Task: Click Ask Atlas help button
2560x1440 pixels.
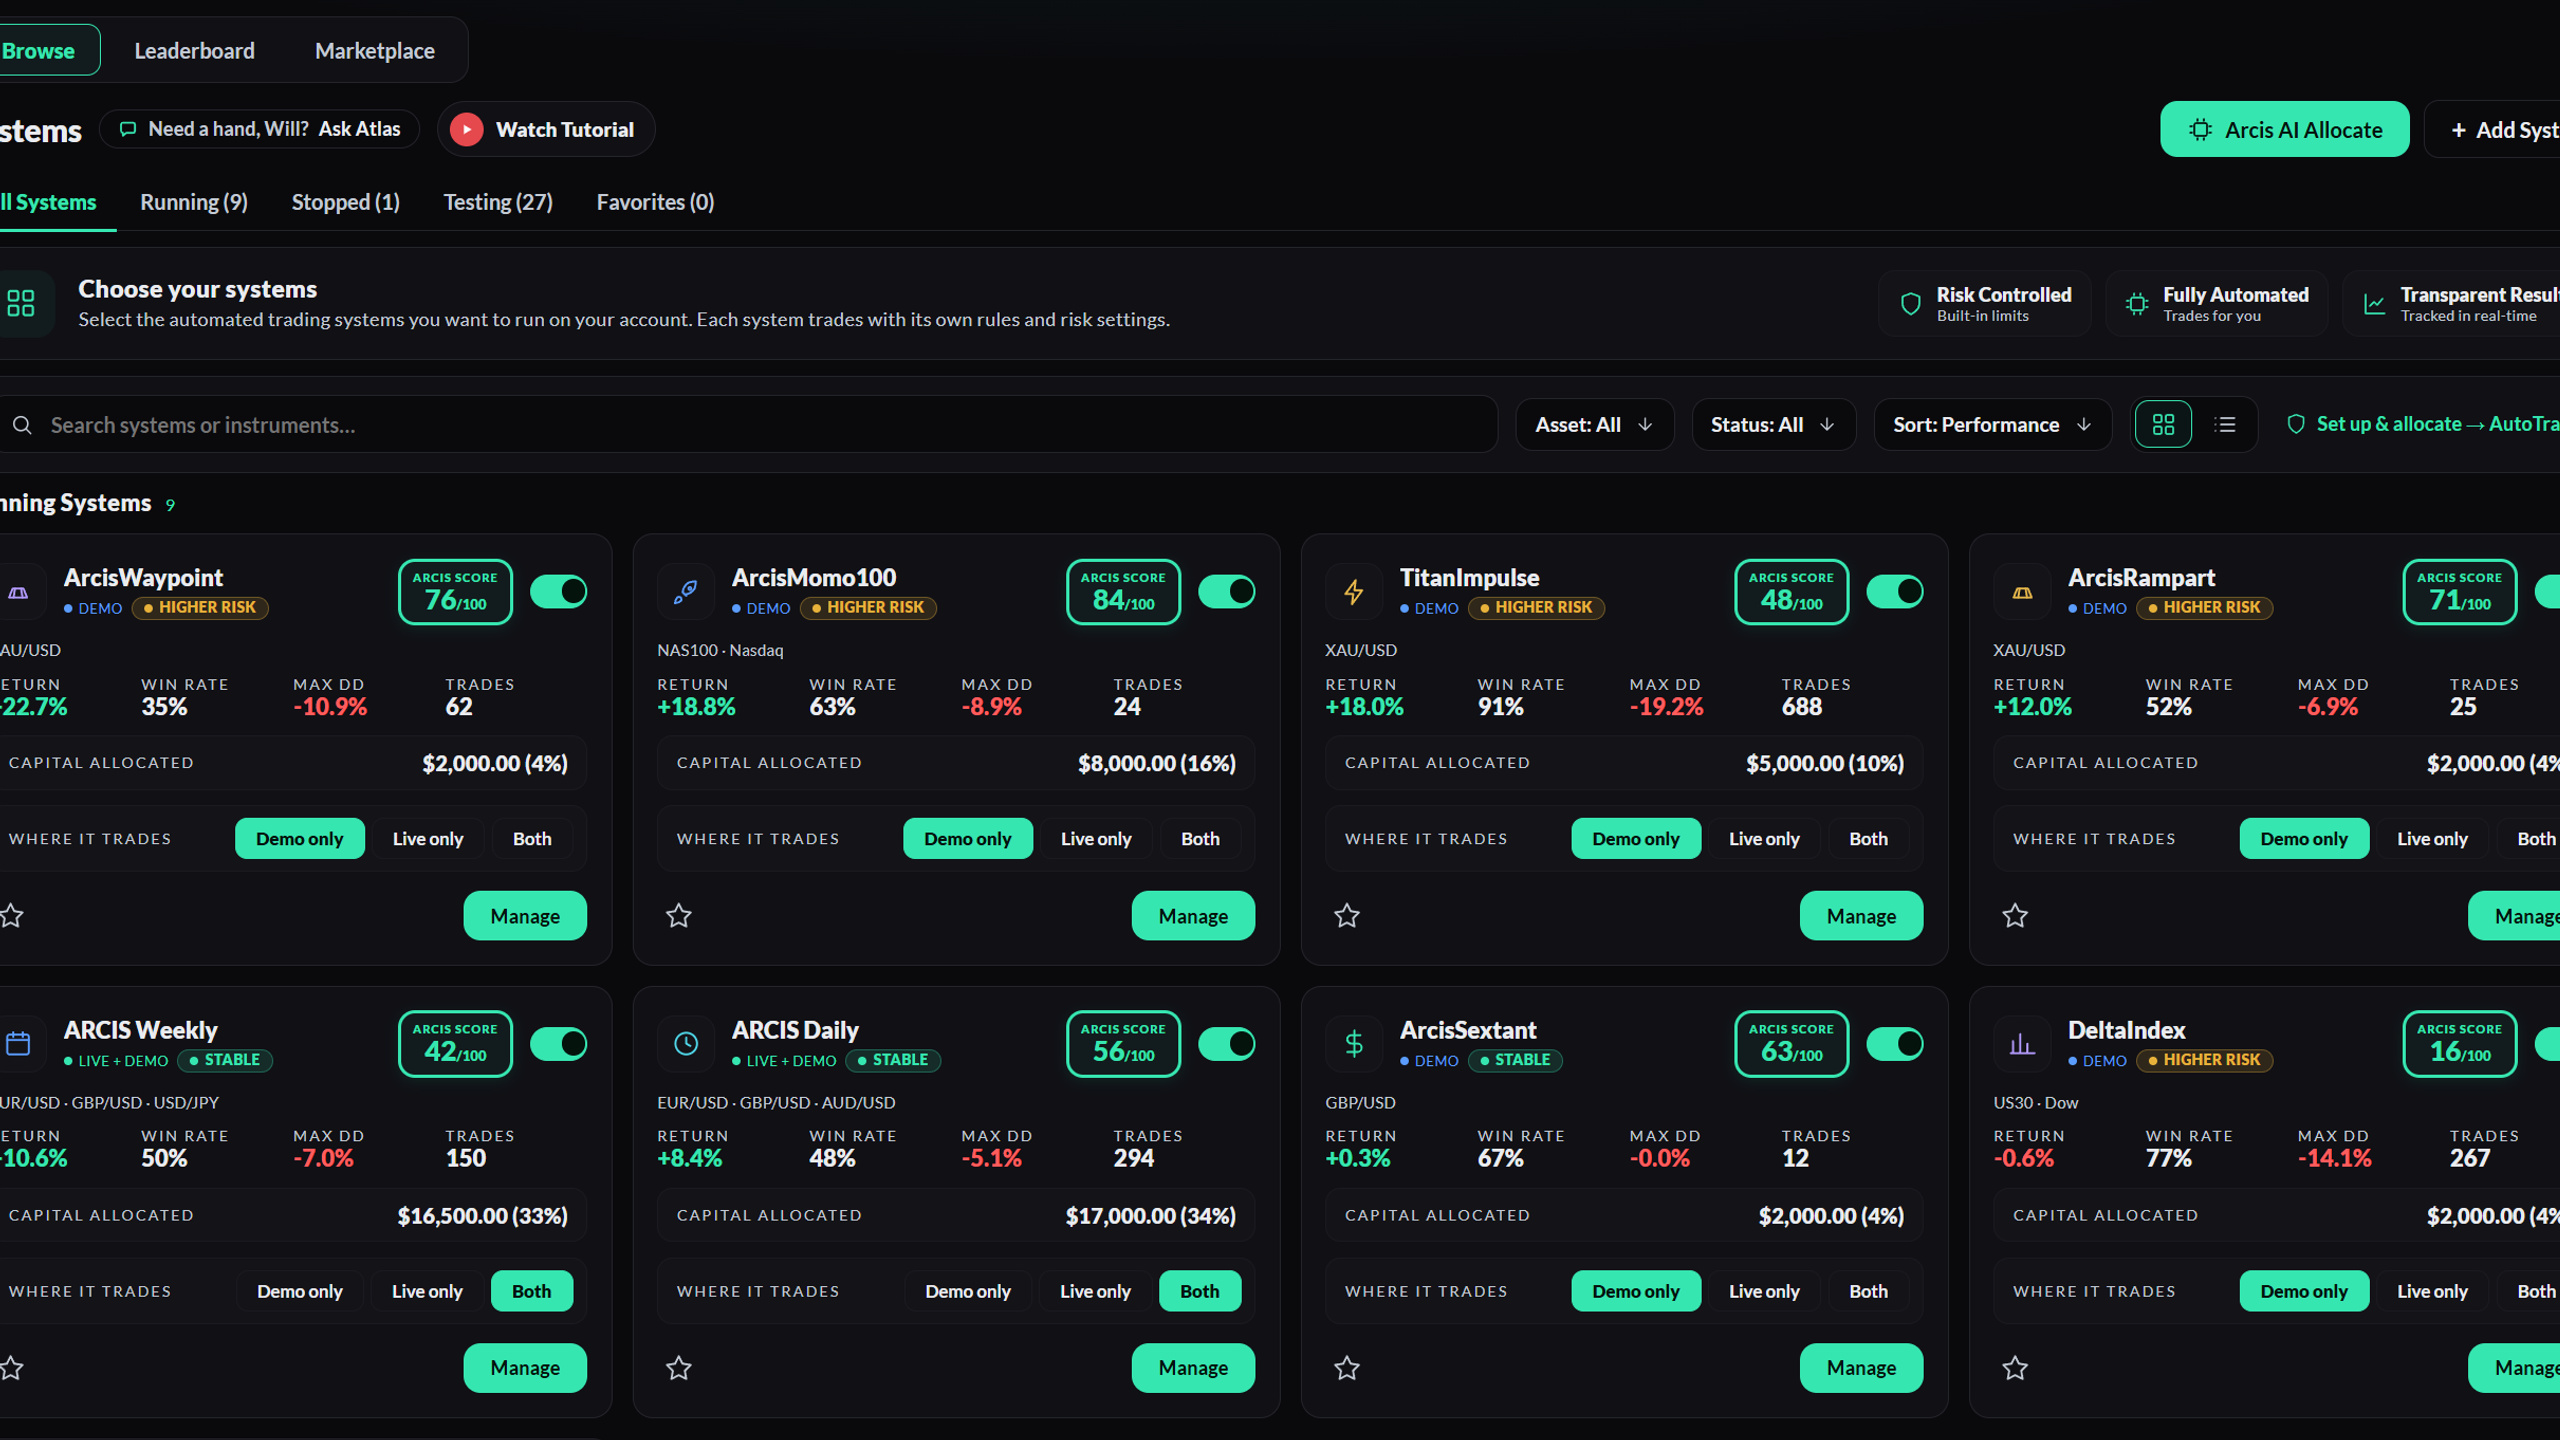Action: [x=260, y=129]
